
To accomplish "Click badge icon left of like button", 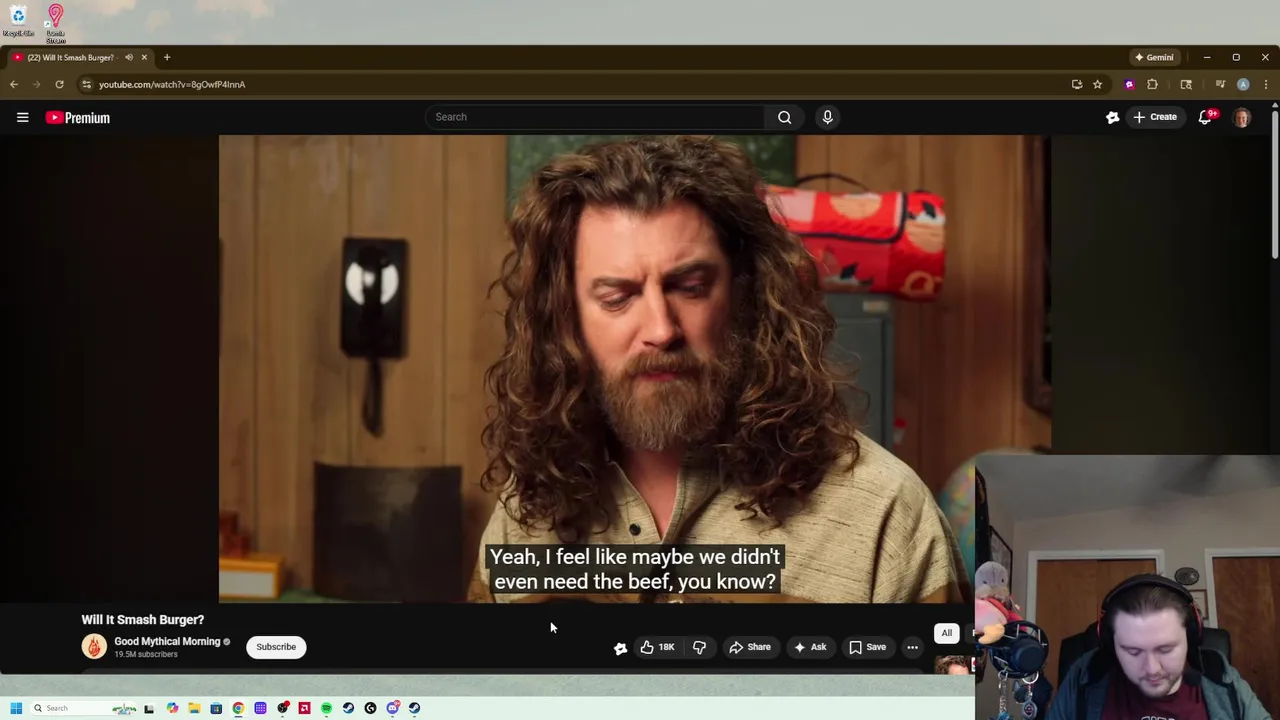I will pyautogui.click(x=620, y=648).
